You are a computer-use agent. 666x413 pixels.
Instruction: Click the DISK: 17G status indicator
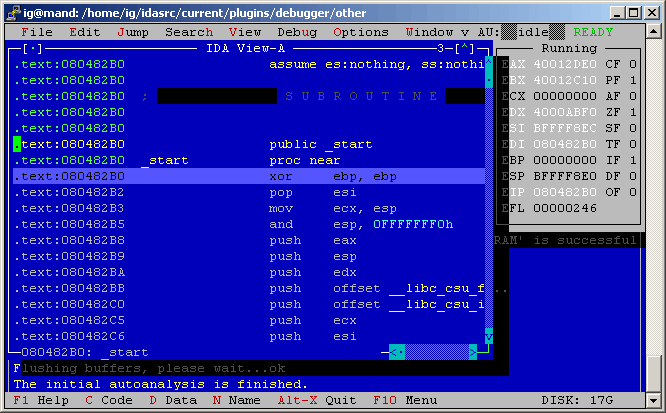coord(577,400)
